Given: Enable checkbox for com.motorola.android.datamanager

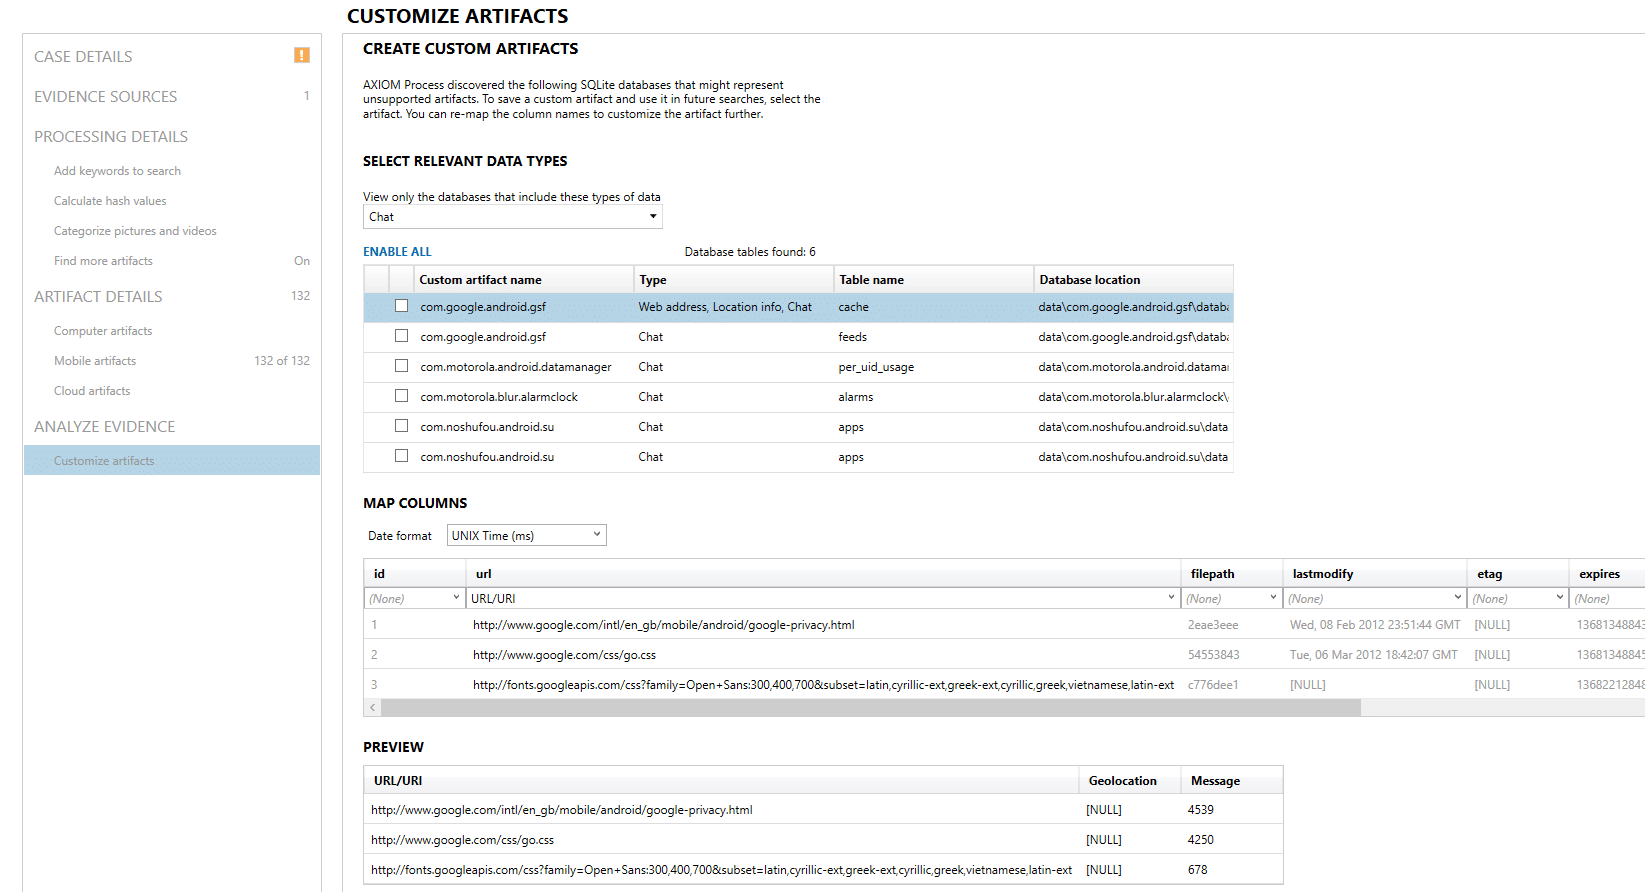Looking at the screenshot, I should click(401, 366).
